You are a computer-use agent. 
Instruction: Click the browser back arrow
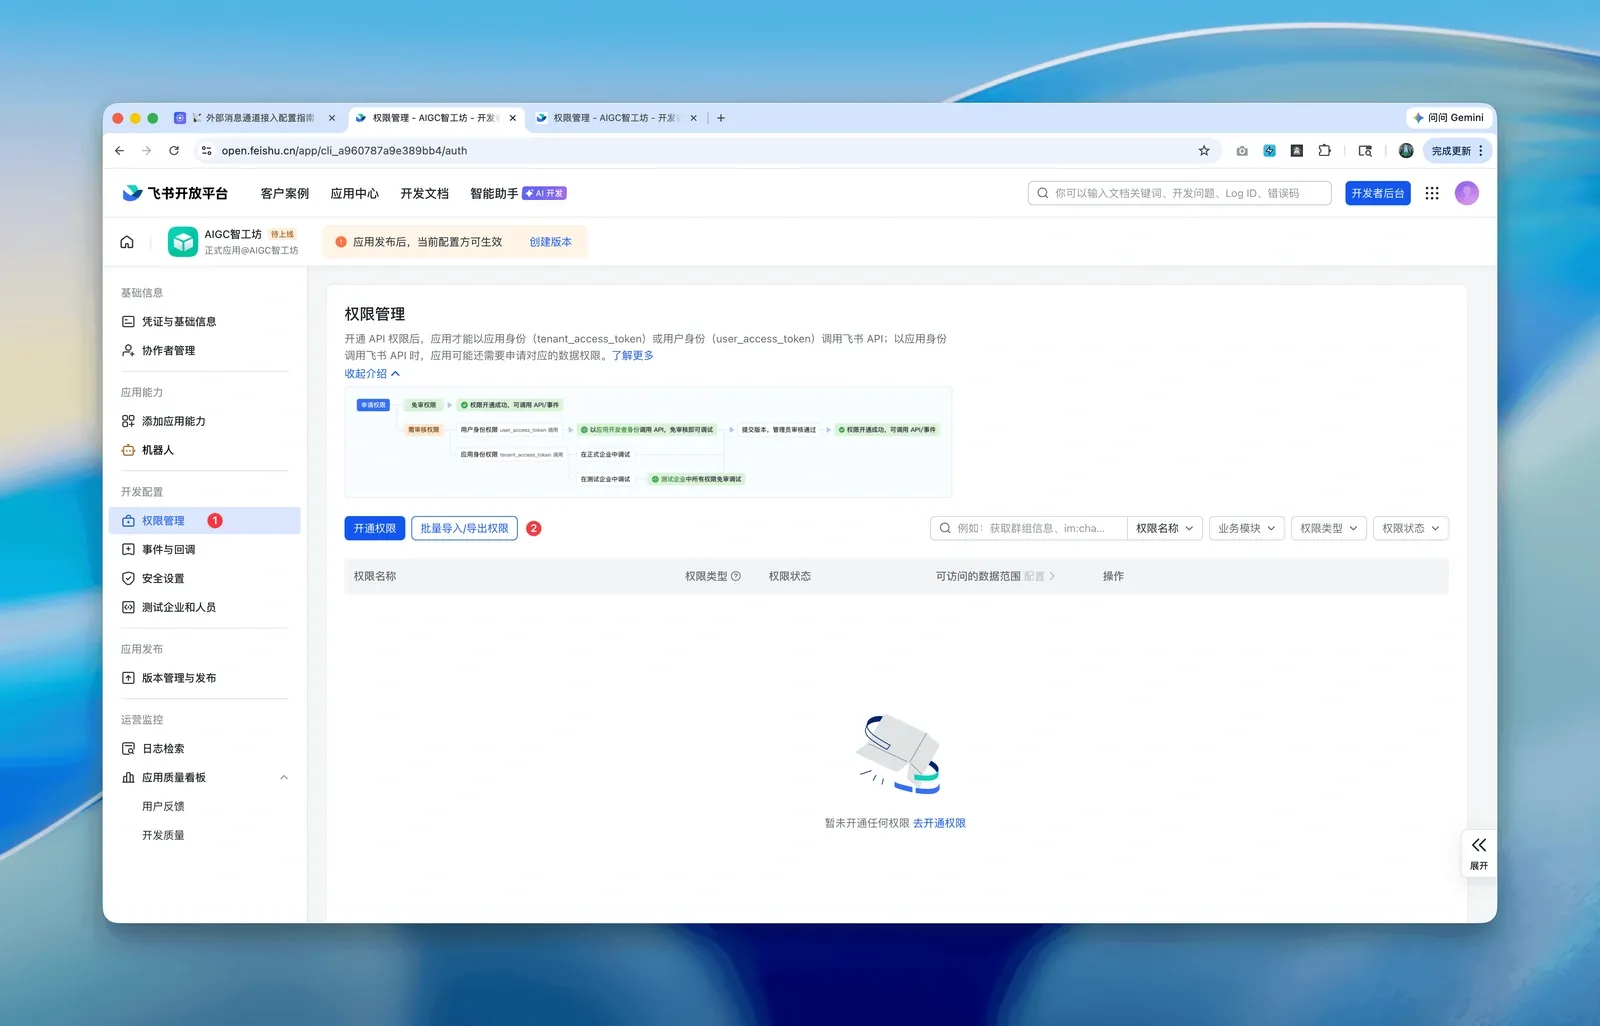120,151
